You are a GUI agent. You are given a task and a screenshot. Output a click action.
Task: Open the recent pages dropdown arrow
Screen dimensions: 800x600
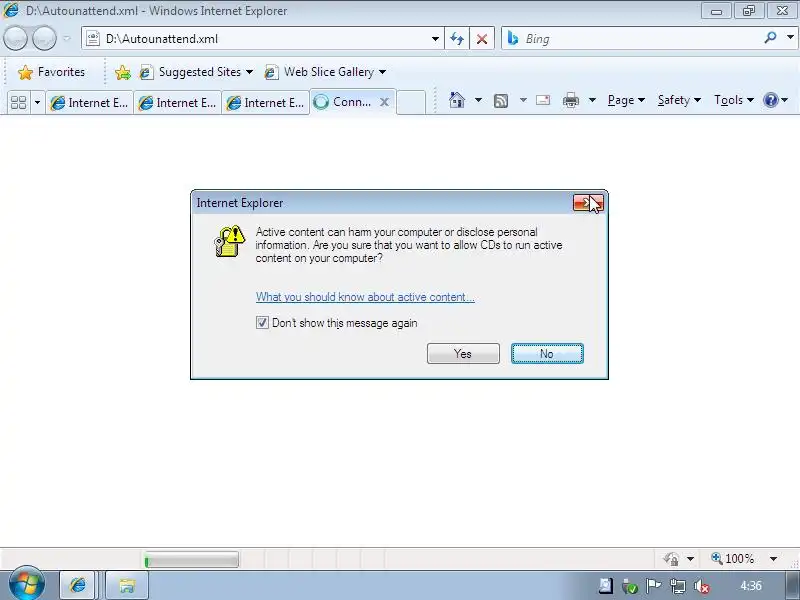pos(67,39)
